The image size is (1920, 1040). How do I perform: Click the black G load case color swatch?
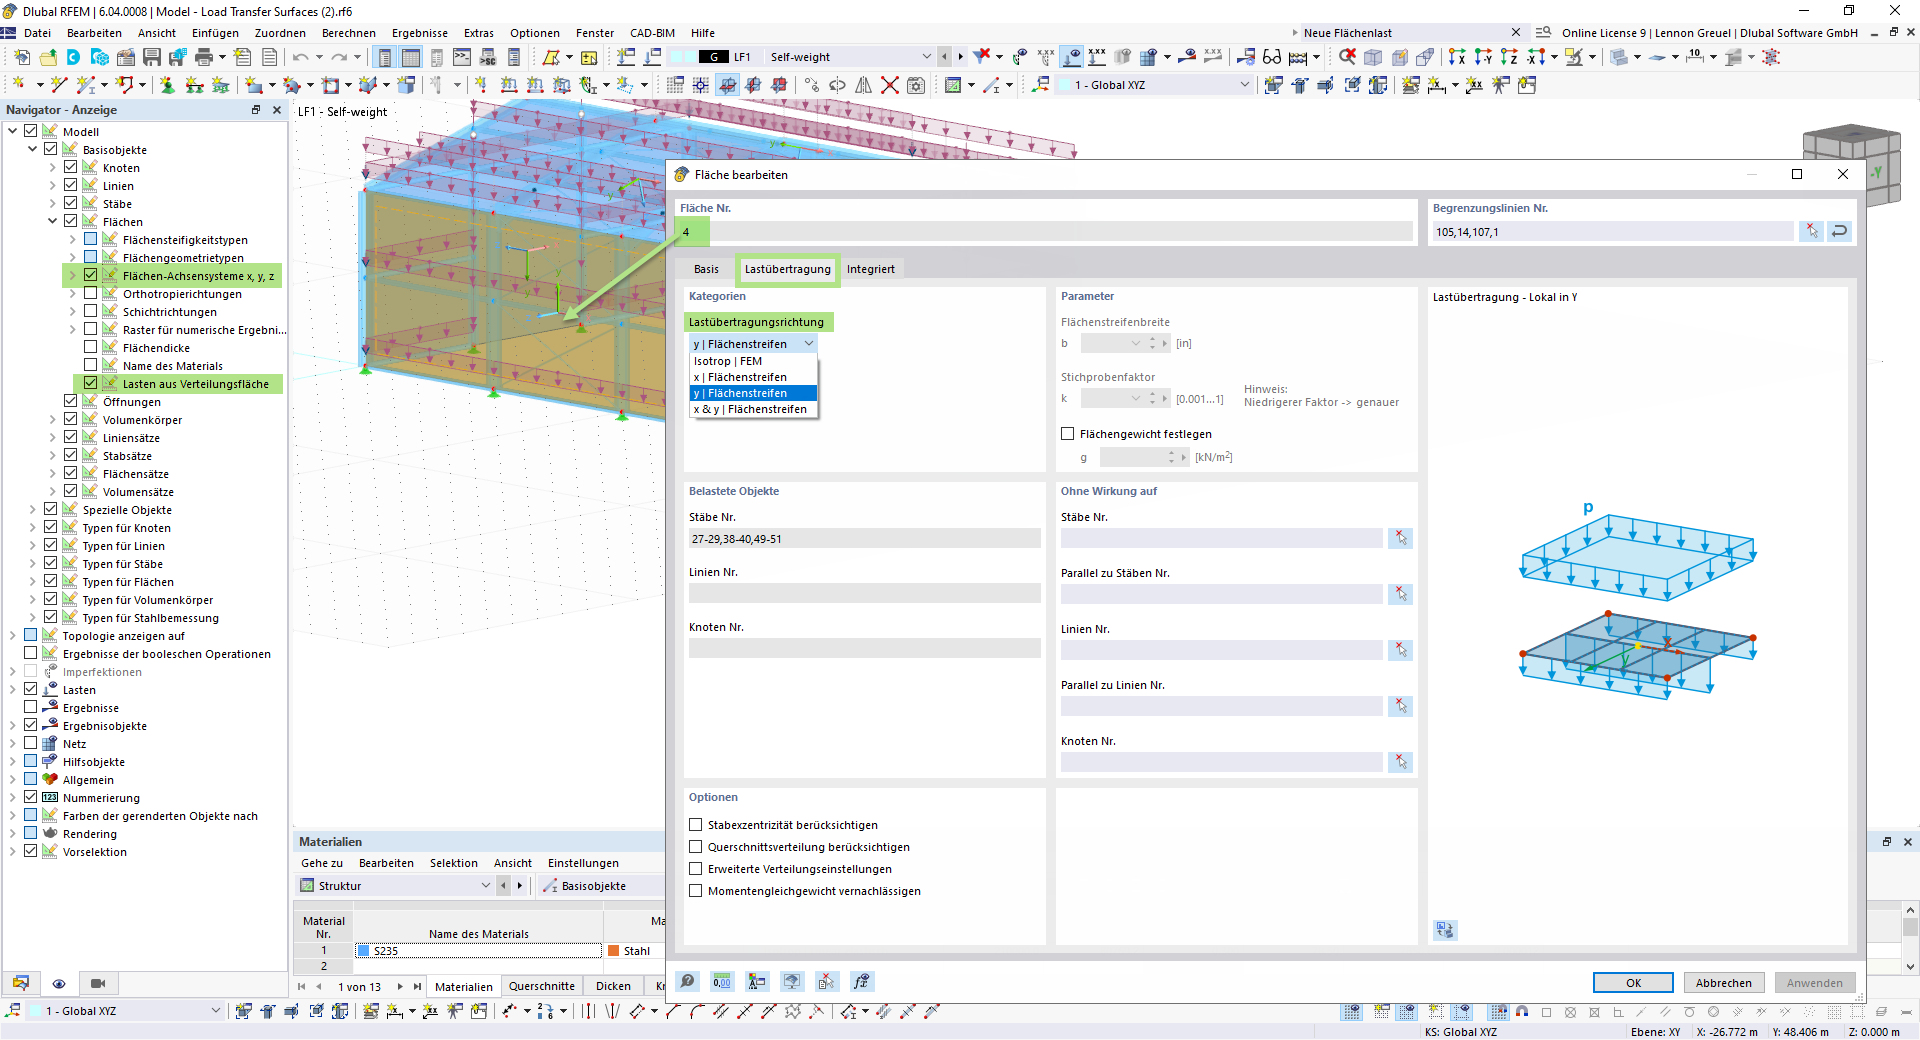713,57
